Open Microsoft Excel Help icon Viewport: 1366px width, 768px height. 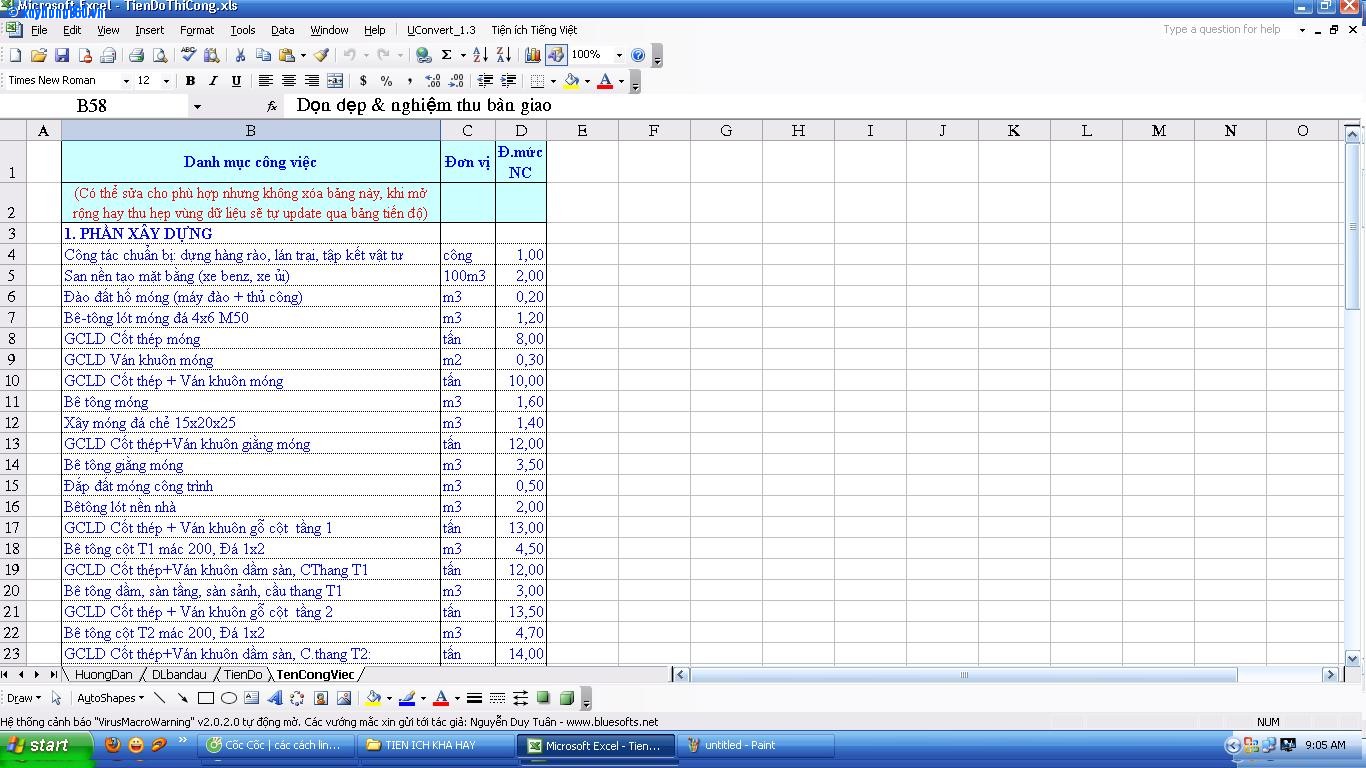(638, 55)
